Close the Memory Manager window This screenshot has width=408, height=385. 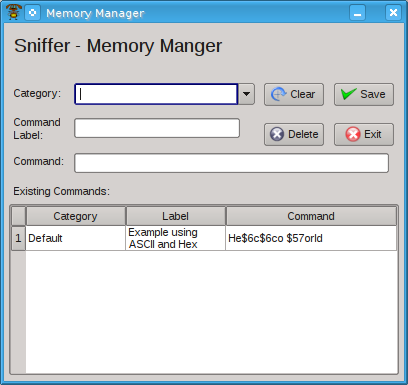point(393,13)
